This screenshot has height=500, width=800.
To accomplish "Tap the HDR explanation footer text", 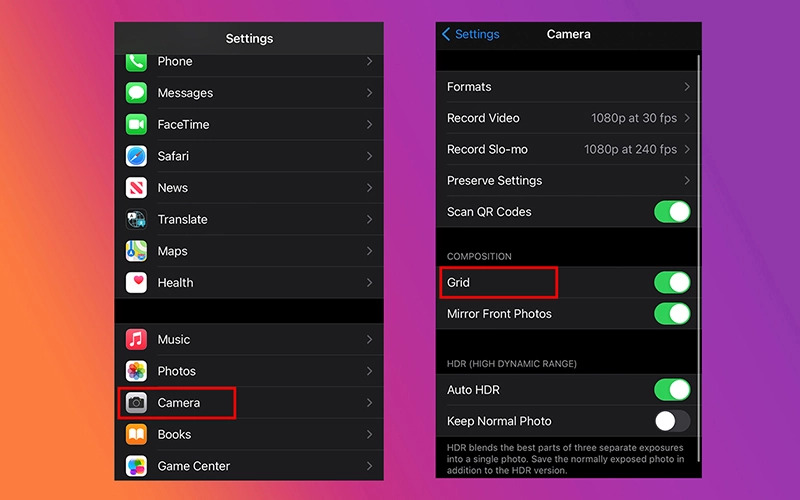I will [565, 459].
